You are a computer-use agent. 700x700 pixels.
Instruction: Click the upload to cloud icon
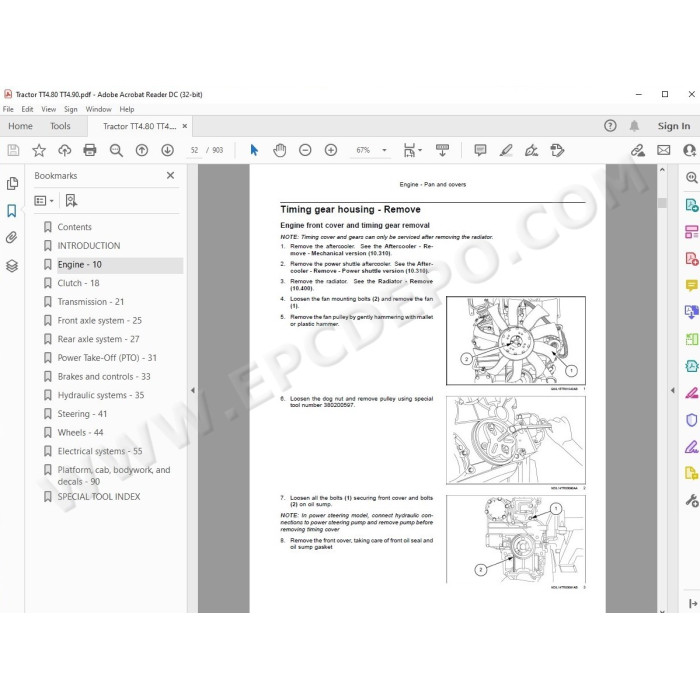65,150
